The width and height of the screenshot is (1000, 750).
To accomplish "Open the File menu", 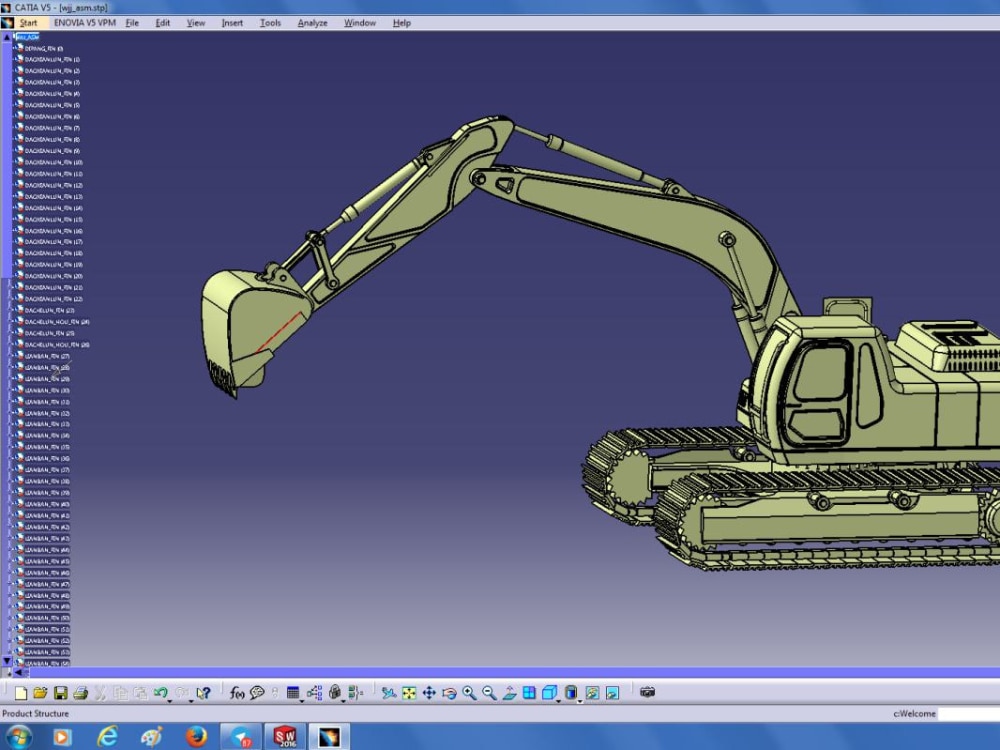I will (x=132, y=23).
